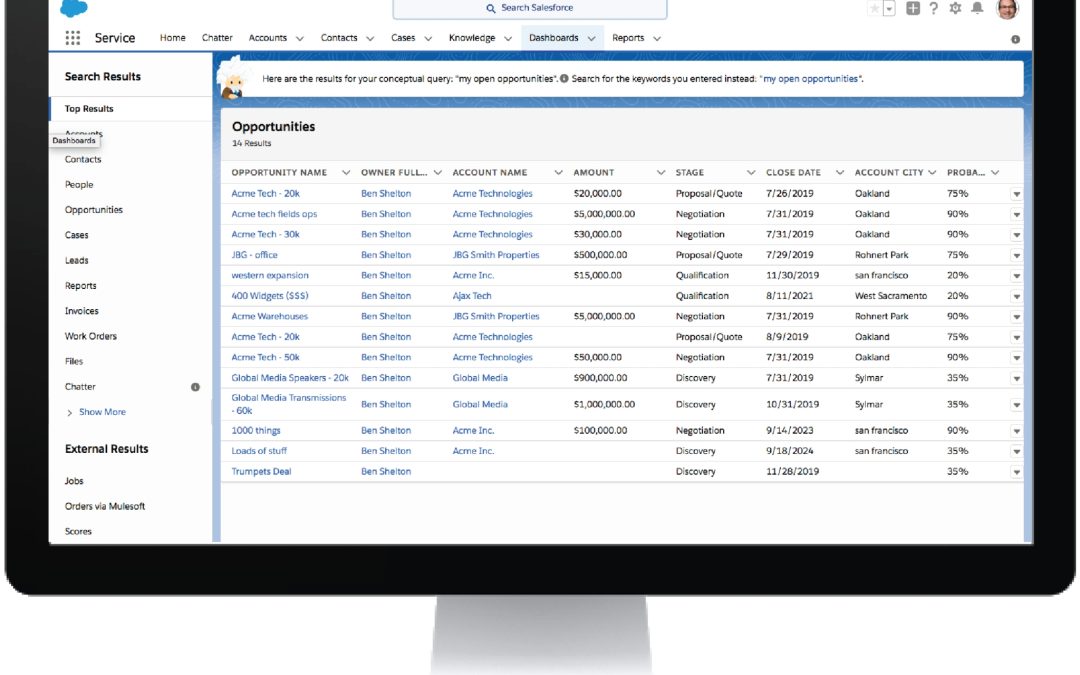Select Opportunities in search sidebar
The height and width of the screenshot is (675, 1080).
pyautogui.click(x=94, y=209)
